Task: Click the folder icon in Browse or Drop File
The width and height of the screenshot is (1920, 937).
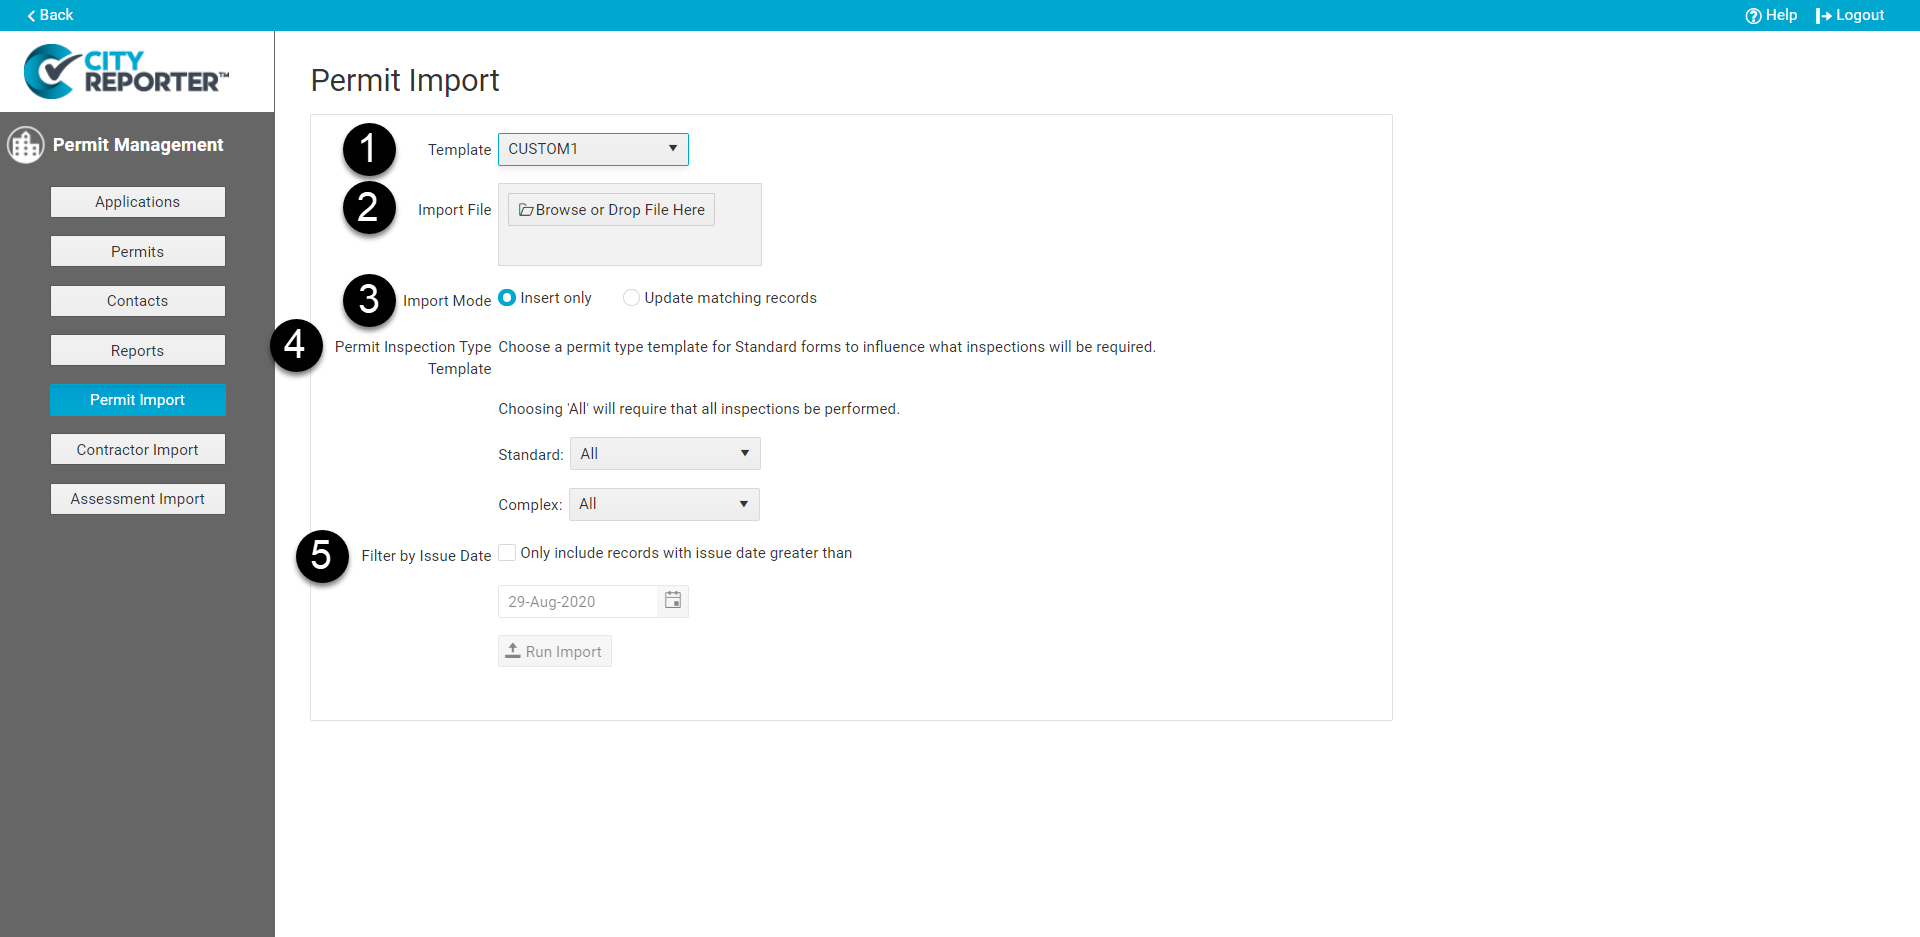Action: 526,209
